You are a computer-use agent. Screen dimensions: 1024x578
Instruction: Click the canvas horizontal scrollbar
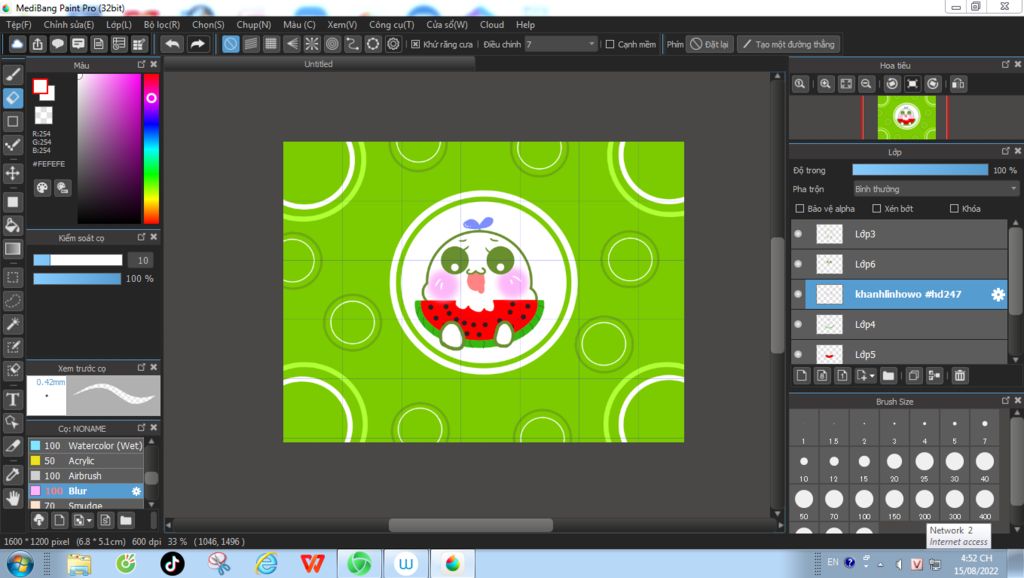click(471, 525)
